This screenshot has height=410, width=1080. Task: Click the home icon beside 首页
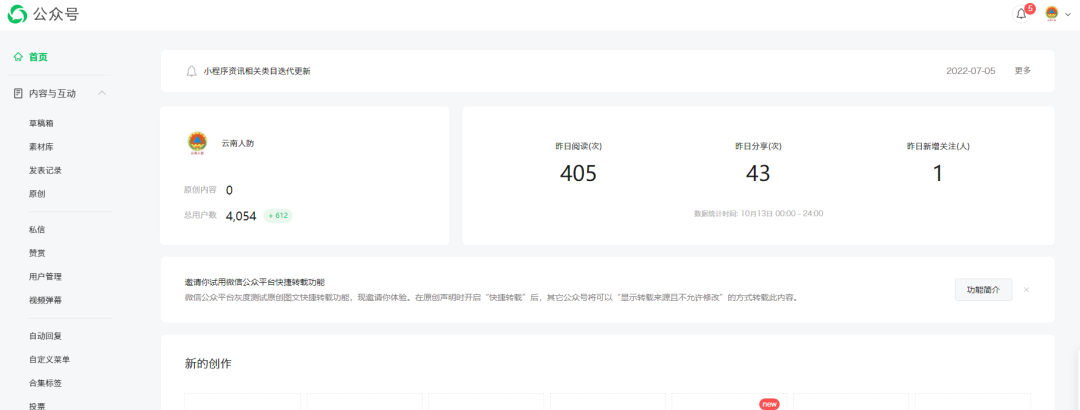19,57
